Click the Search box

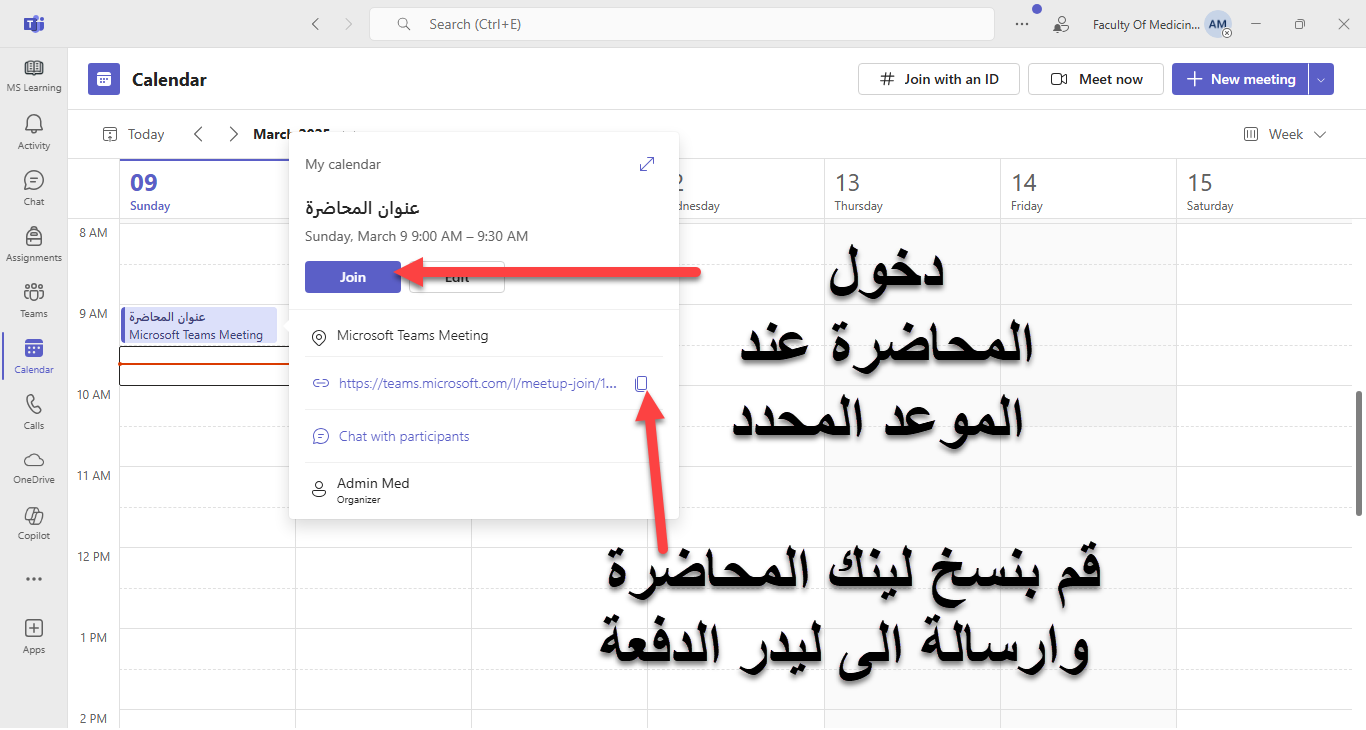[x=681, y=24]
